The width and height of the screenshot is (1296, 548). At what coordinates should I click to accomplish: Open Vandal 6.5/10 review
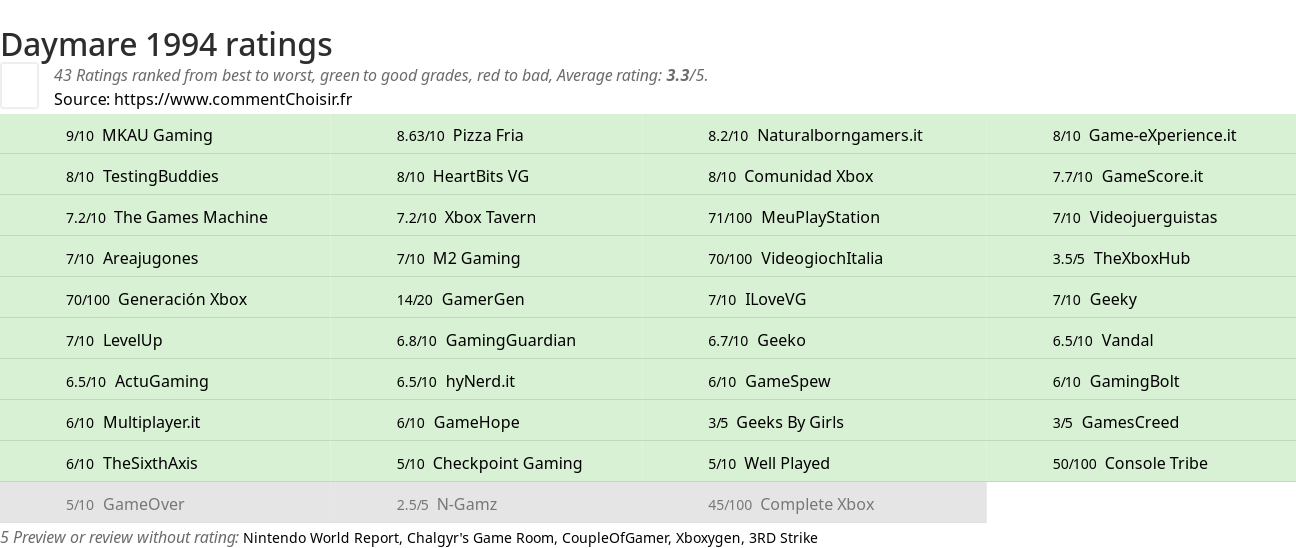click(x=1127, y=340)
